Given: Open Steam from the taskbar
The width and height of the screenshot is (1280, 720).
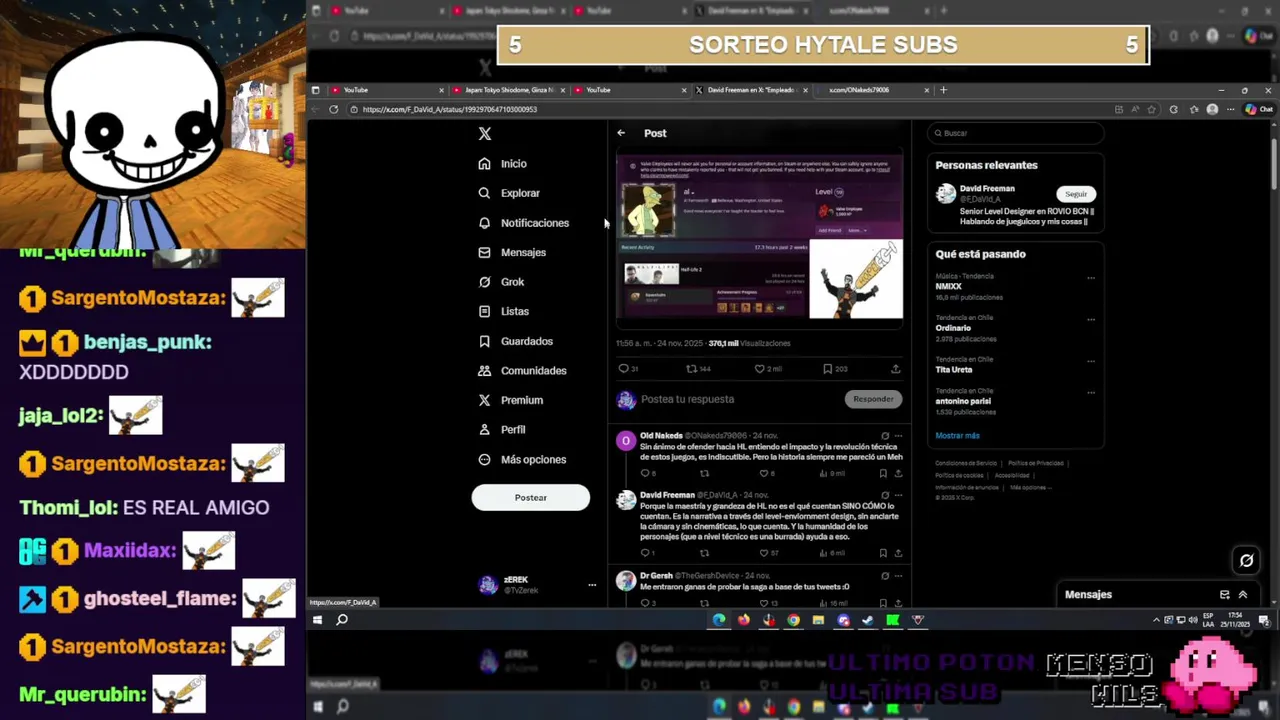Looking at the screenshot, I should click(x=867, y=620).
